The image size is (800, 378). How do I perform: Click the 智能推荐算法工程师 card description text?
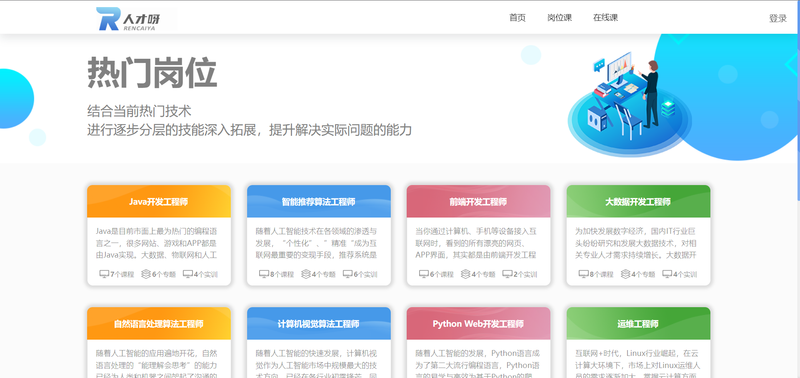point(316,243)
